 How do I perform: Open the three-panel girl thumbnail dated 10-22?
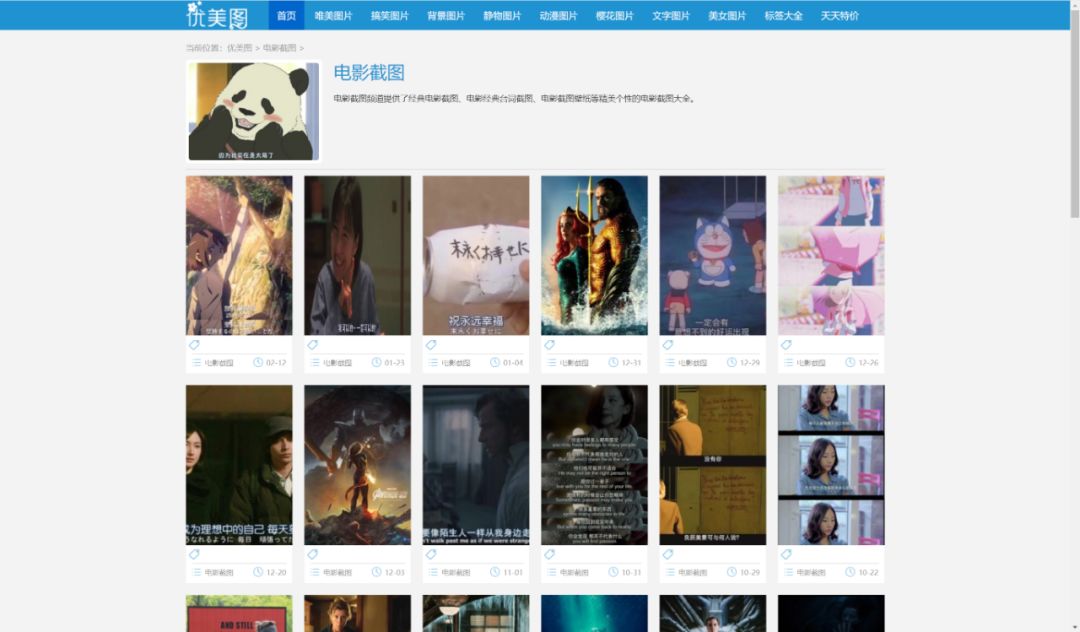[831, 465]
